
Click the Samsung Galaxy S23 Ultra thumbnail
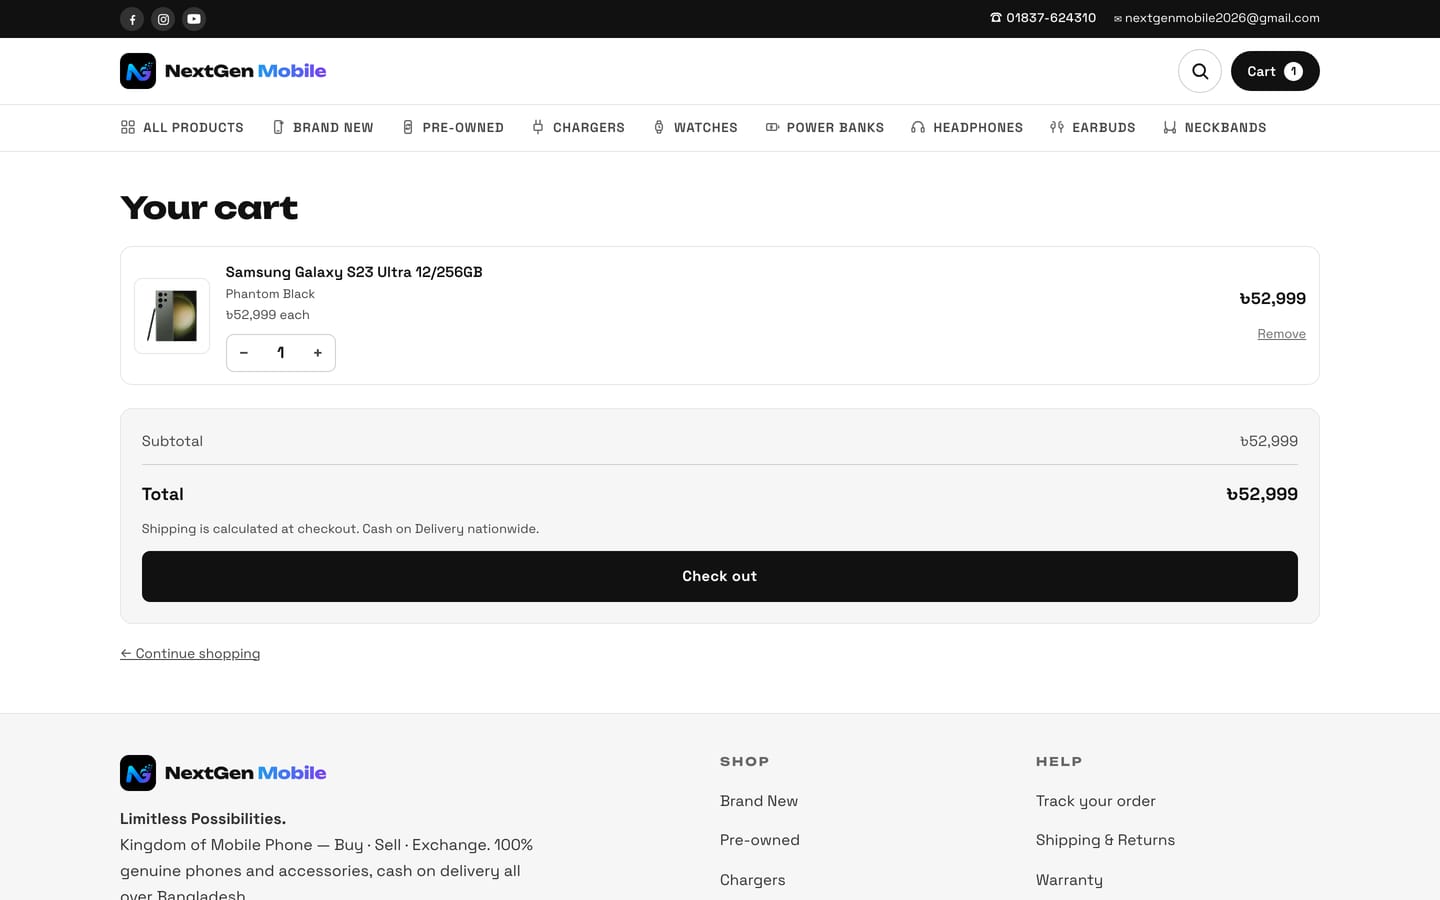[x=172, y=316]
